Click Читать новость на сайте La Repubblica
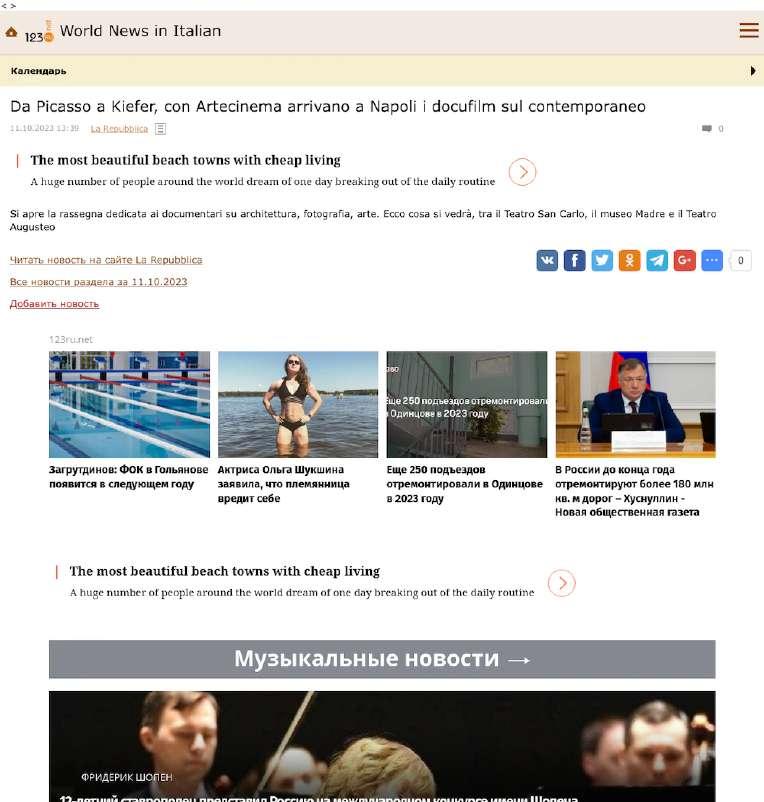Viewport: 764px width, 802px height. (106, 260)
